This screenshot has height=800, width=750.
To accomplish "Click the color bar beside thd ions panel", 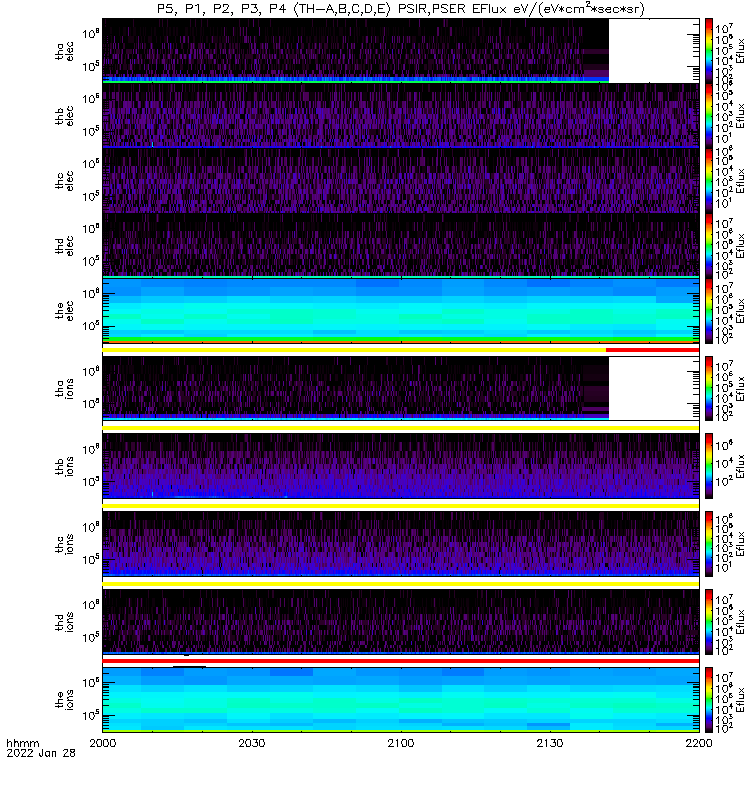I will (709, 622).
